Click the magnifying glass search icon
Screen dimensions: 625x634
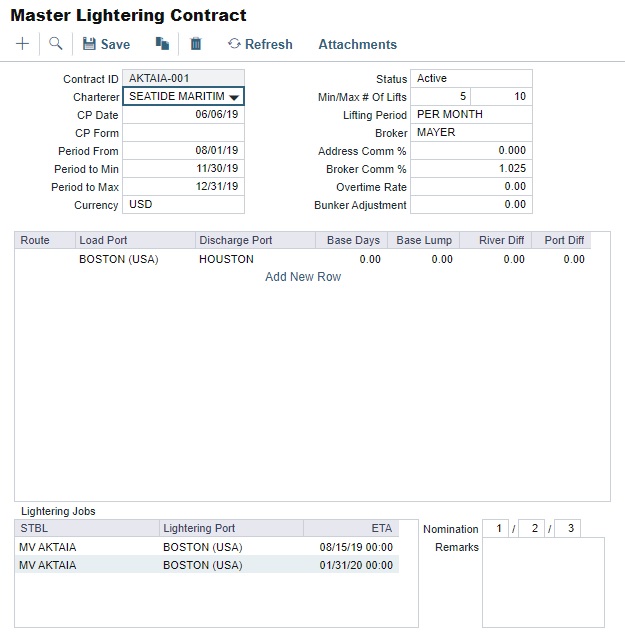tap(56, 44)
